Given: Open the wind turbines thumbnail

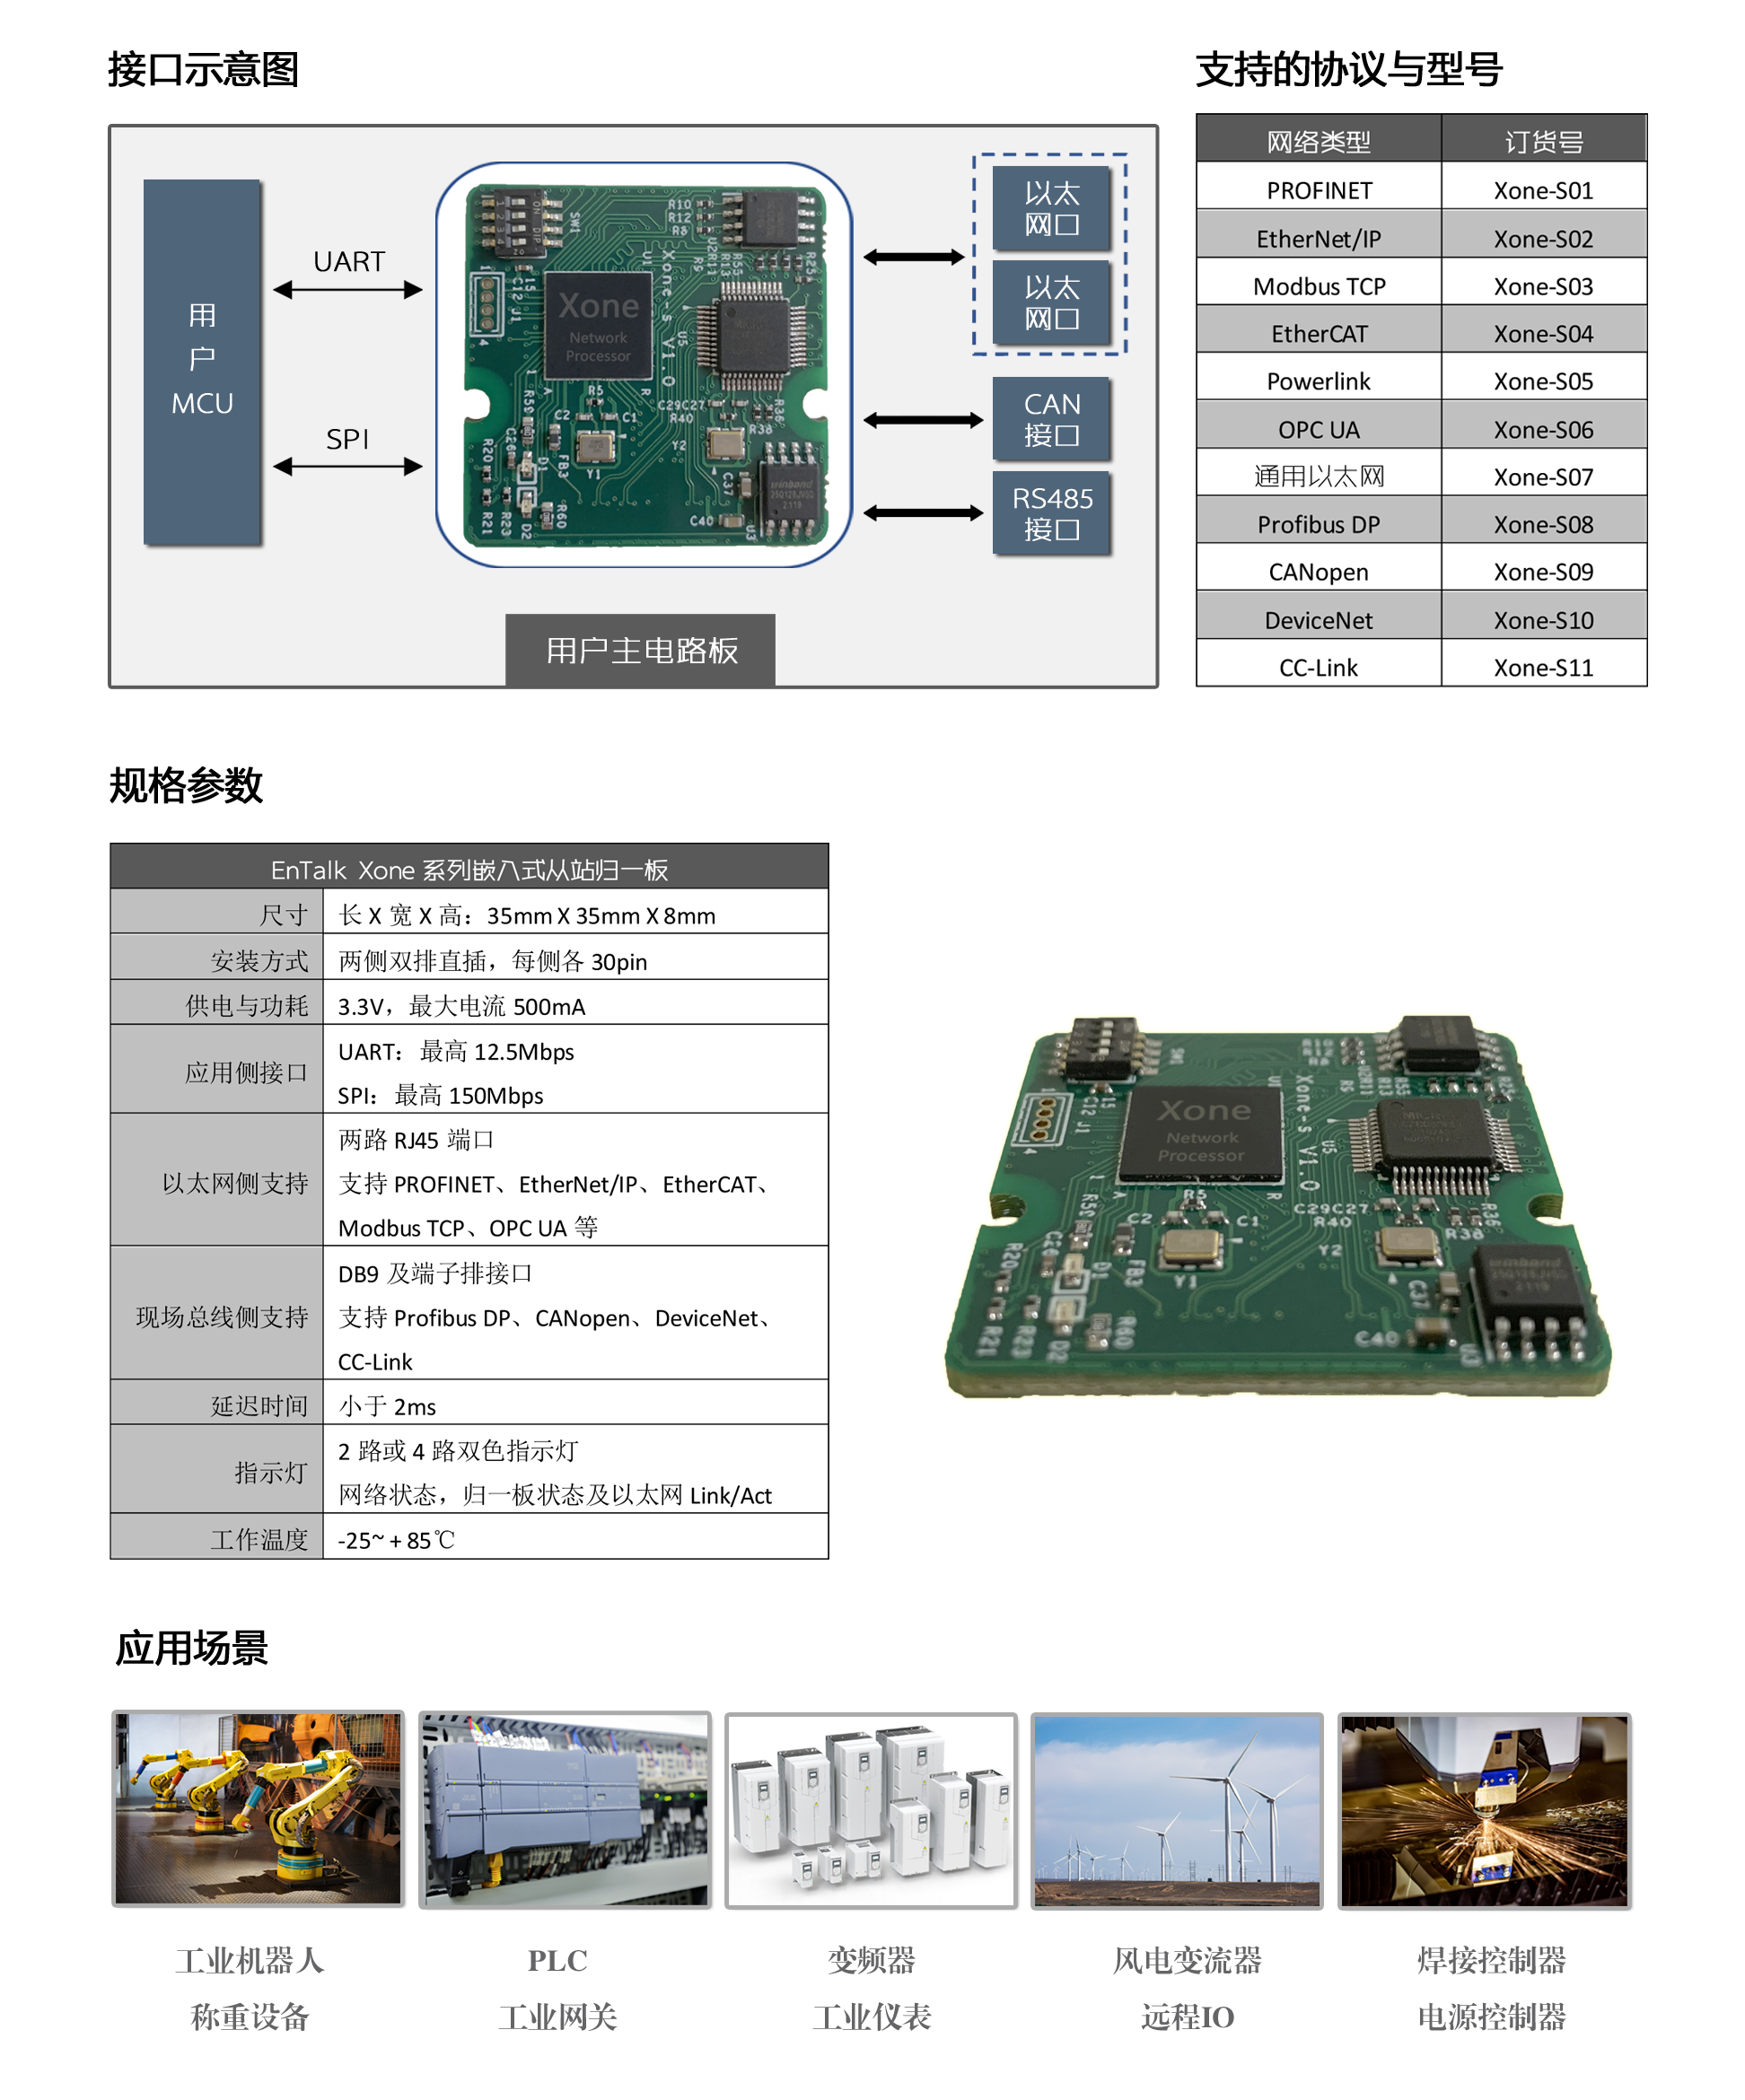Looking at the screenshot, I should 1177,1812.
